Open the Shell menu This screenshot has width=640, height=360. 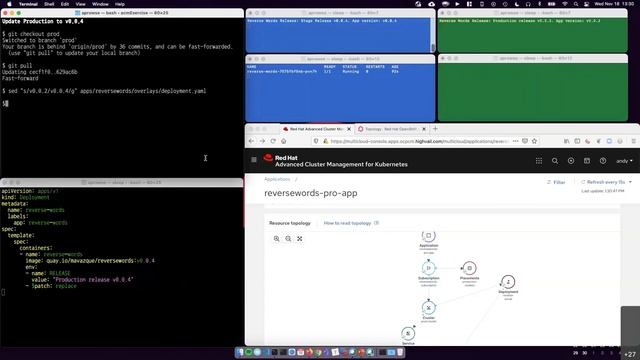(x=49, y=4)
